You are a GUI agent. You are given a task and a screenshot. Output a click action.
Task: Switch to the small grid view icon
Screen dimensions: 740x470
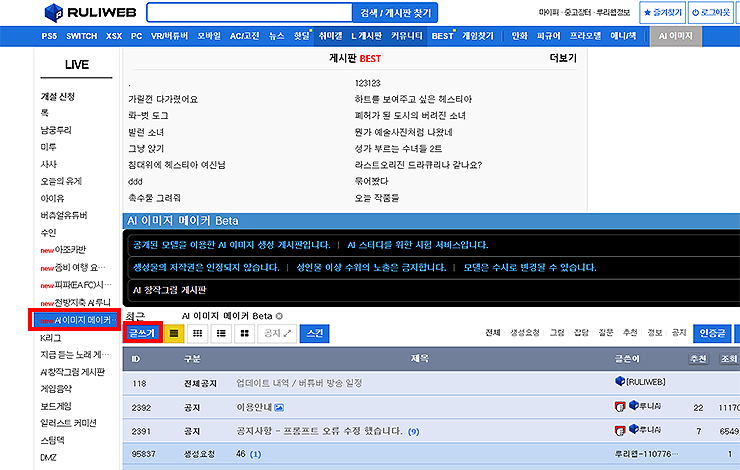coord(197,334)
